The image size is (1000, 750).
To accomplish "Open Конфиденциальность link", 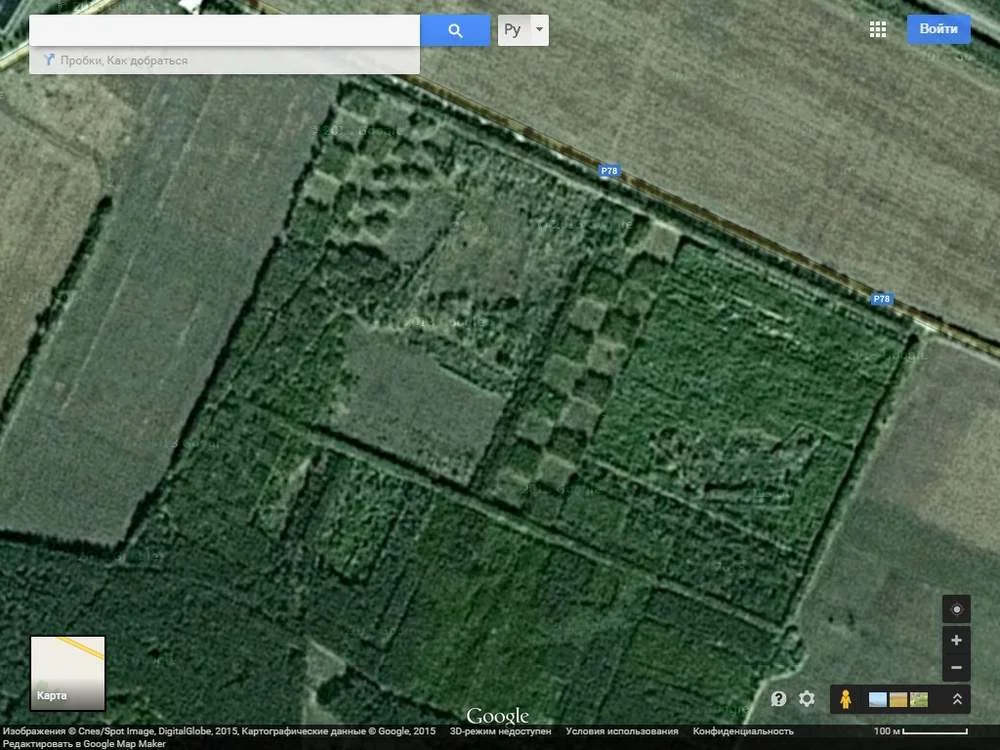I will 743,732.
